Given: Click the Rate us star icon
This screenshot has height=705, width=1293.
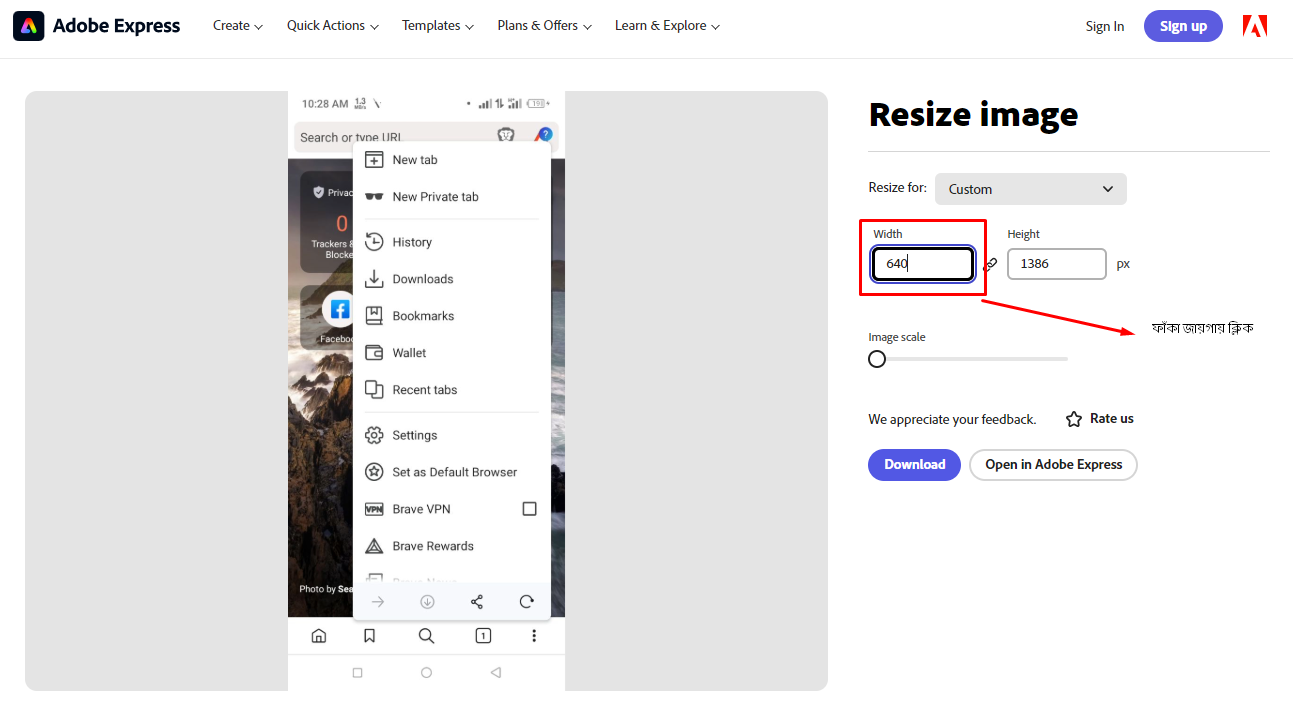Looking at the screenshot, I should tap(1074, 419).
